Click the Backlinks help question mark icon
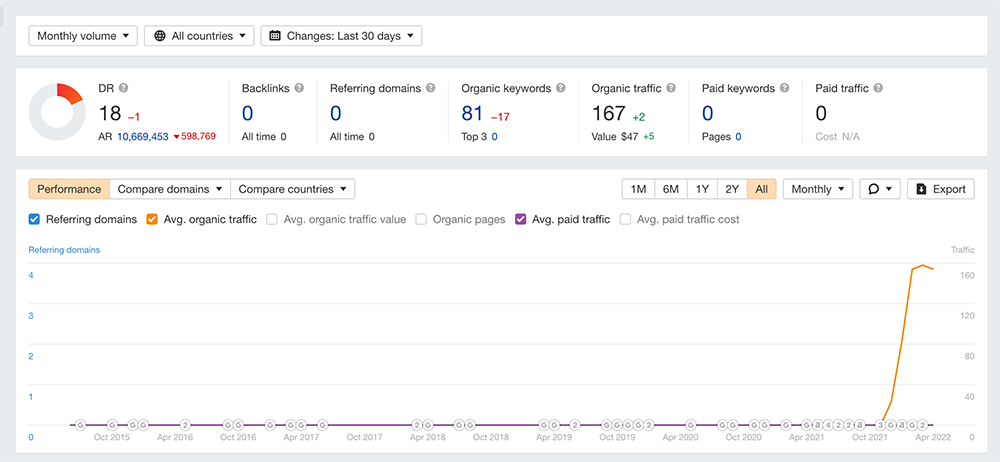 [299, 89]
